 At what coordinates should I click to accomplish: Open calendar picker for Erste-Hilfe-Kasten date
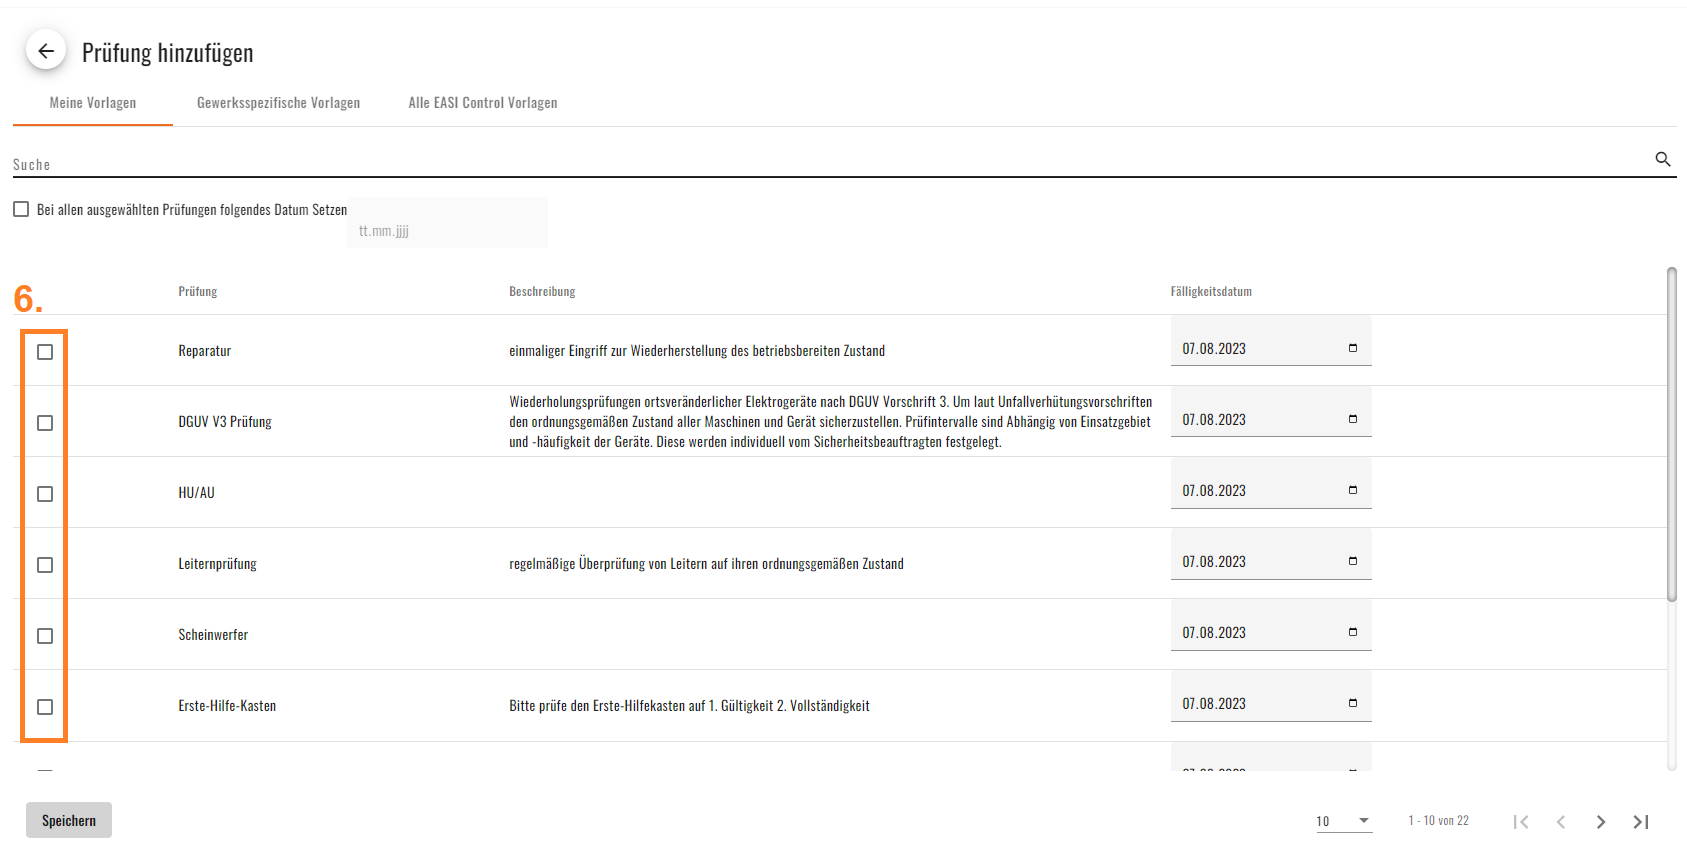click(x=1353, y=703)
